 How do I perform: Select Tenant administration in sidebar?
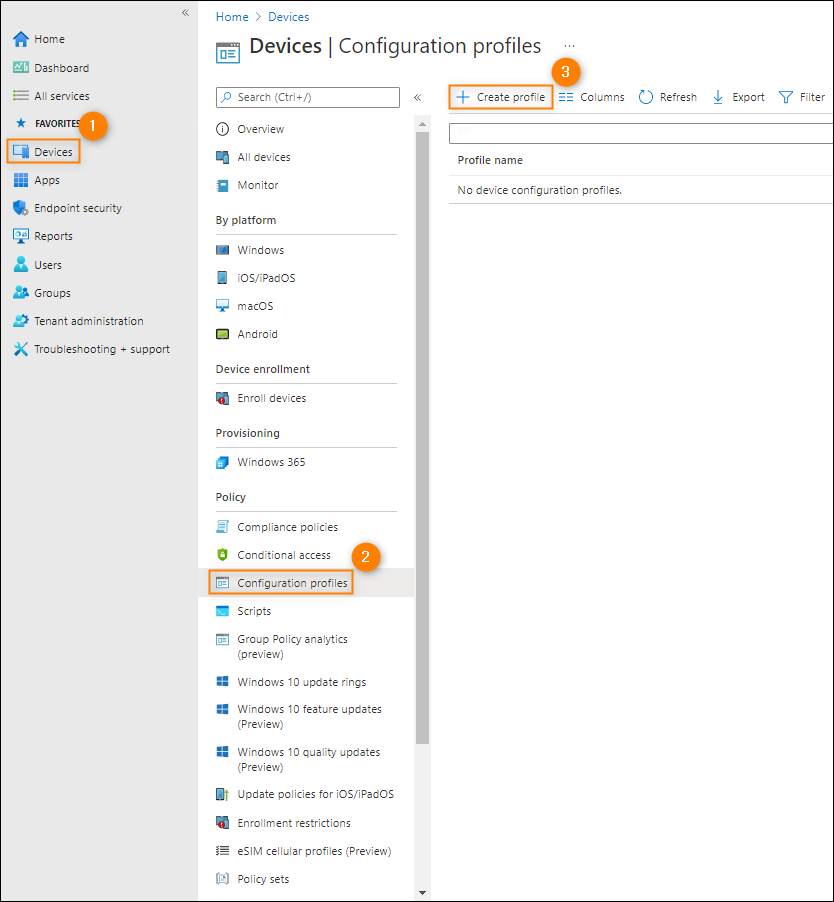click(x=89, y=321)
